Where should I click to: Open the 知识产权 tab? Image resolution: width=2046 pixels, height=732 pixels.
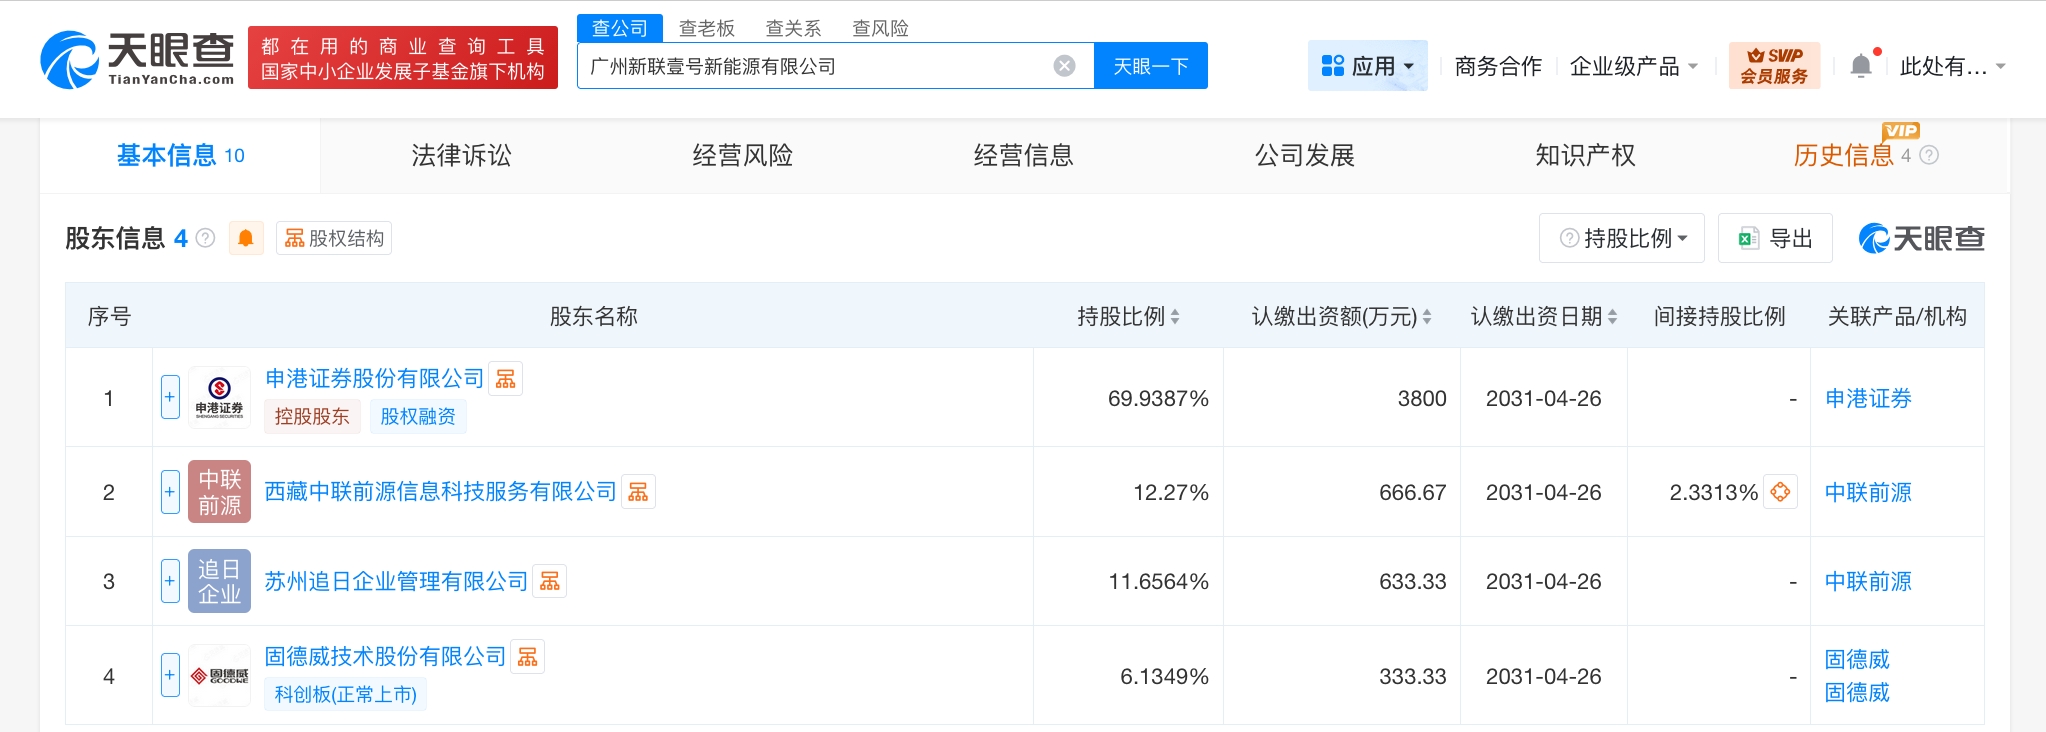point(1585,155)
